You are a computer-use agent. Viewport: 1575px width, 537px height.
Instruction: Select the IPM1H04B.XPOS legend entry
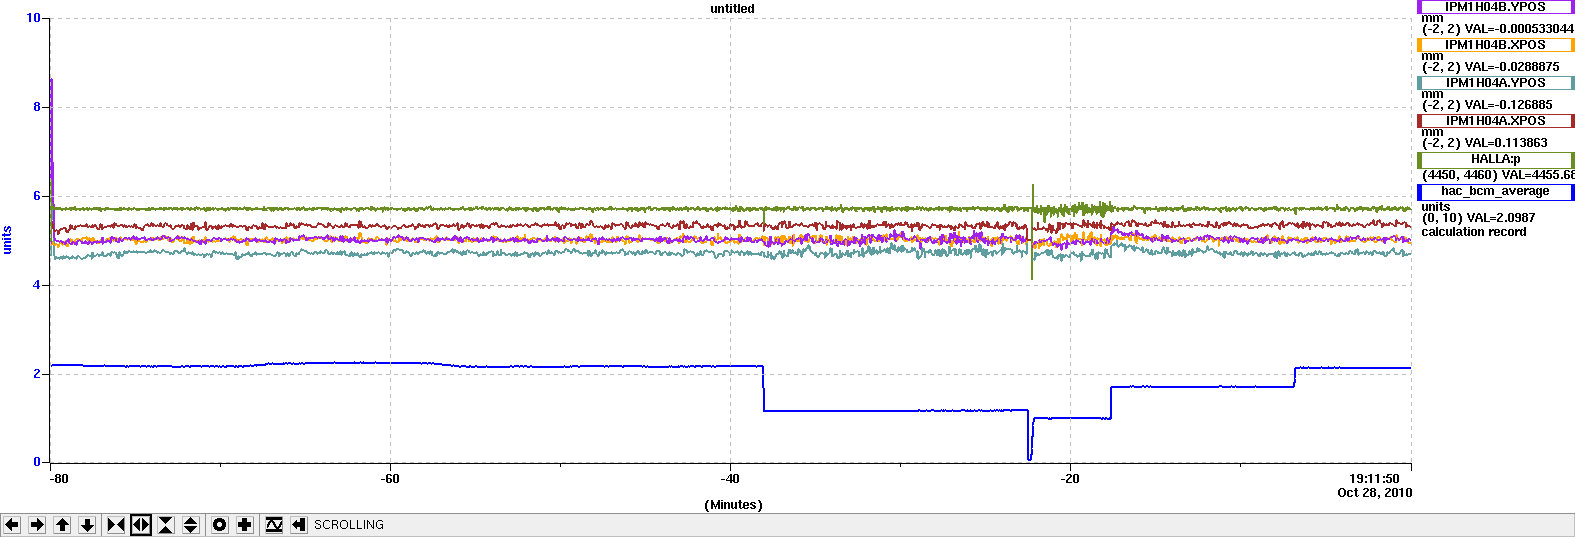tap(1495, 45)
